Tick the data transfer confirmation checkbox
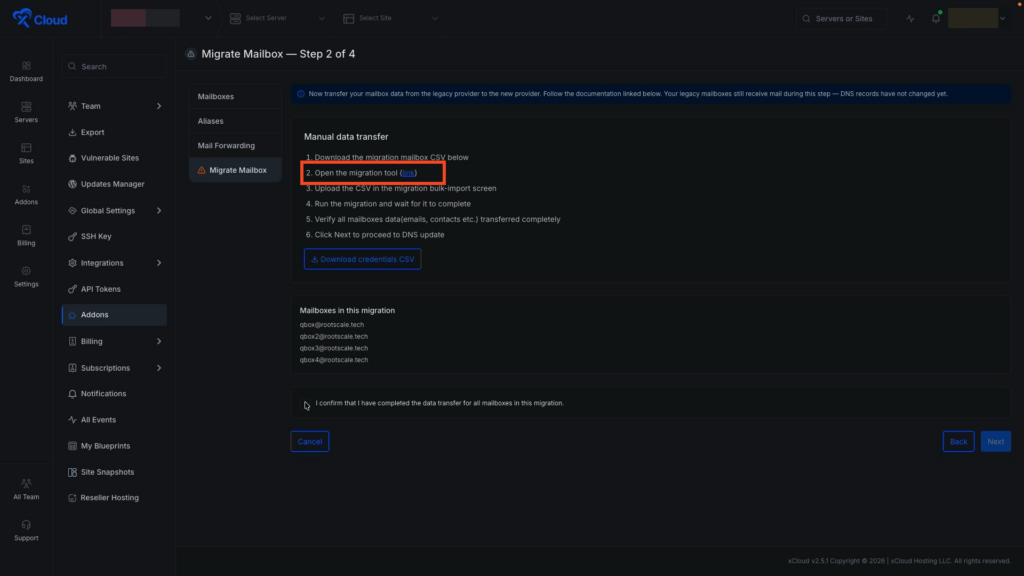 [x=306, y=404]
